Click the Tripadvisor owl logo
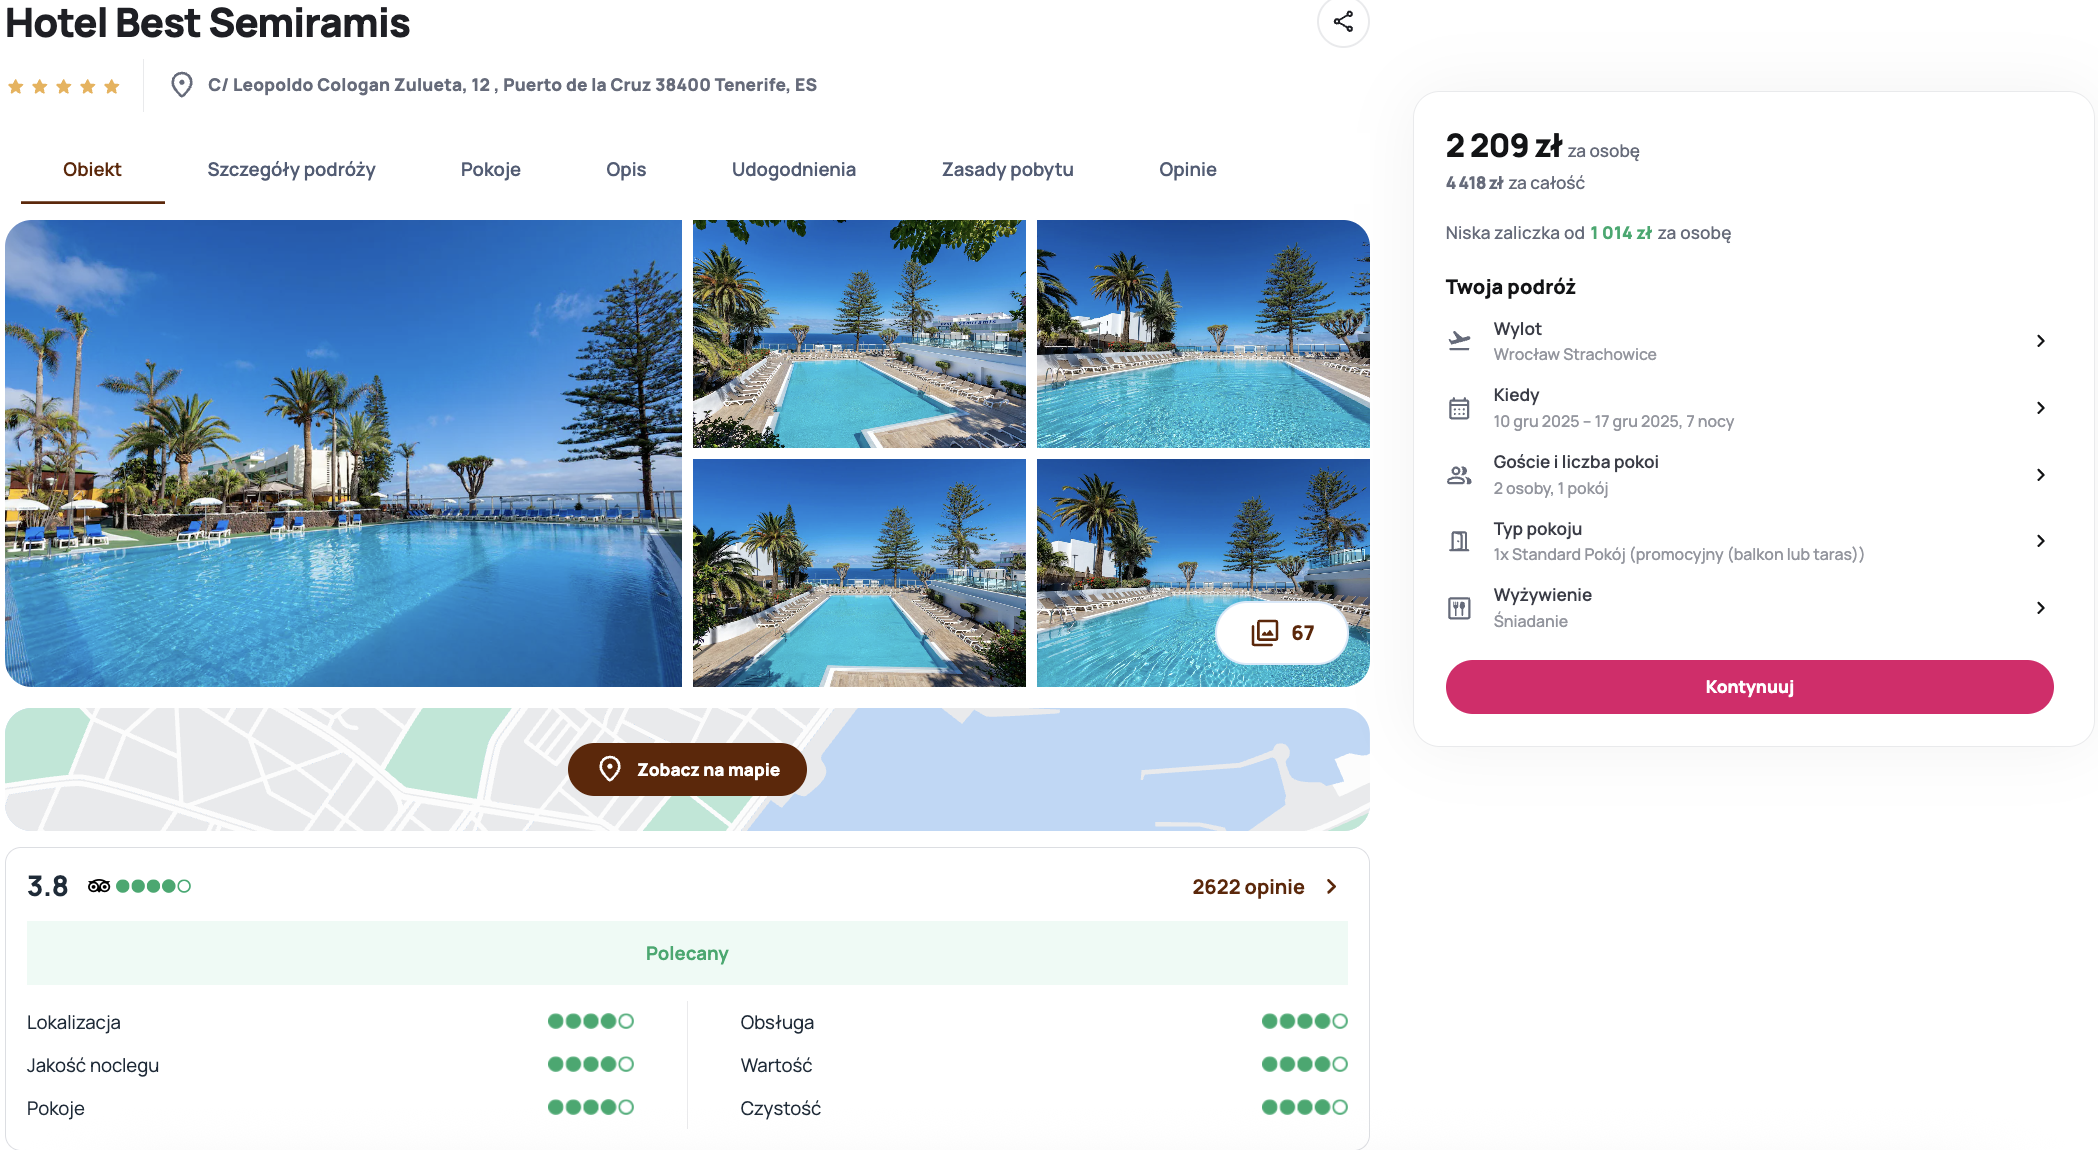 click(x=99, y=886)
